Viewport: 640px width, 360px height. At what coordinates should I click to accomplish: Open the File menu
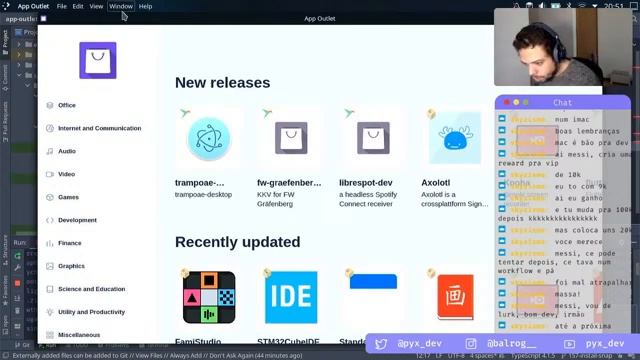point(62,6)
